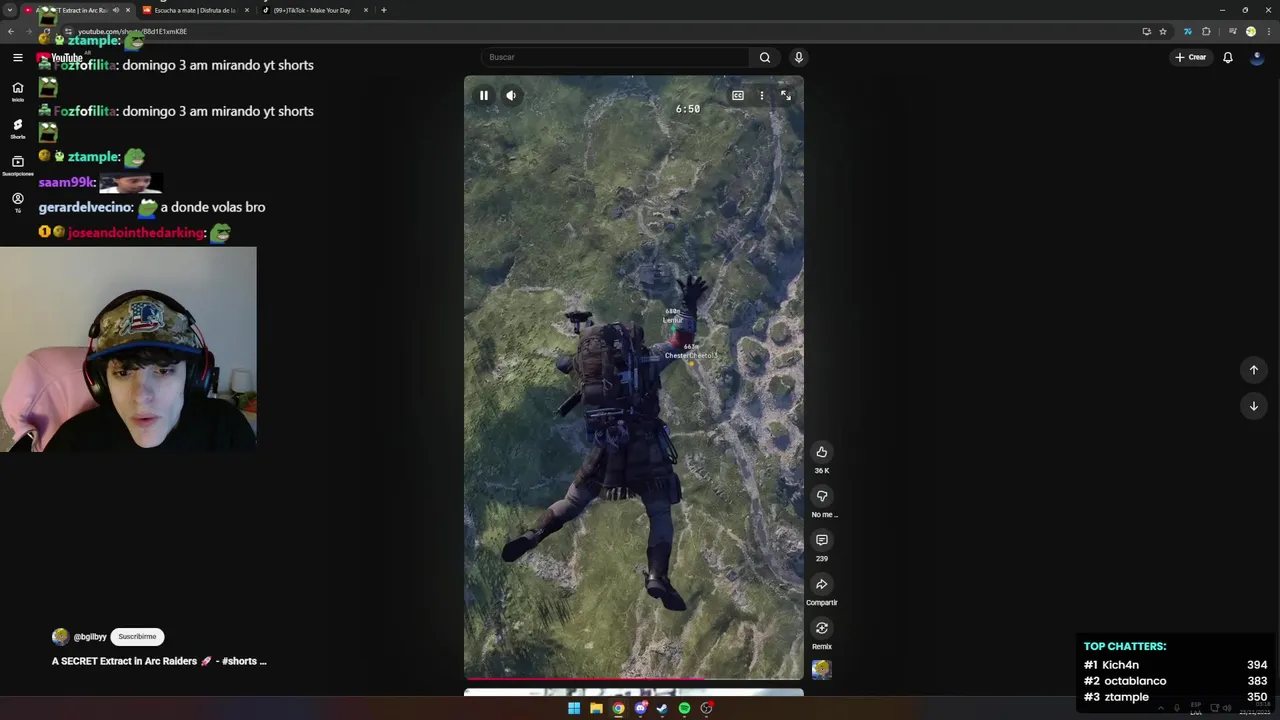1280x720 pixels.
Task: Click top chatter octablanco entry
Action: [1175, 681]
